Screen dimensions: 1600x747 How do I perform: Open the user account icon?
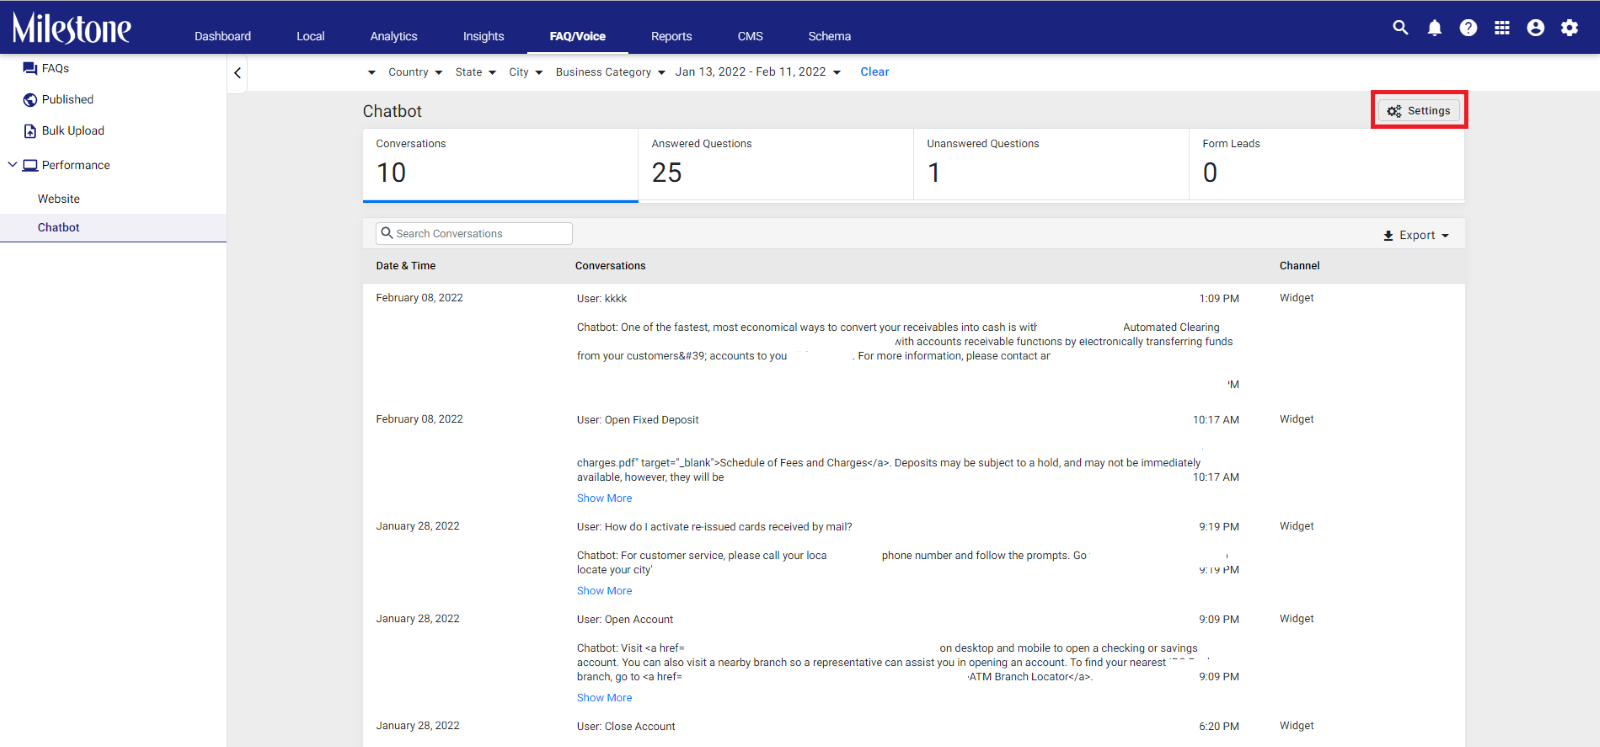[x=1536, y=28]
